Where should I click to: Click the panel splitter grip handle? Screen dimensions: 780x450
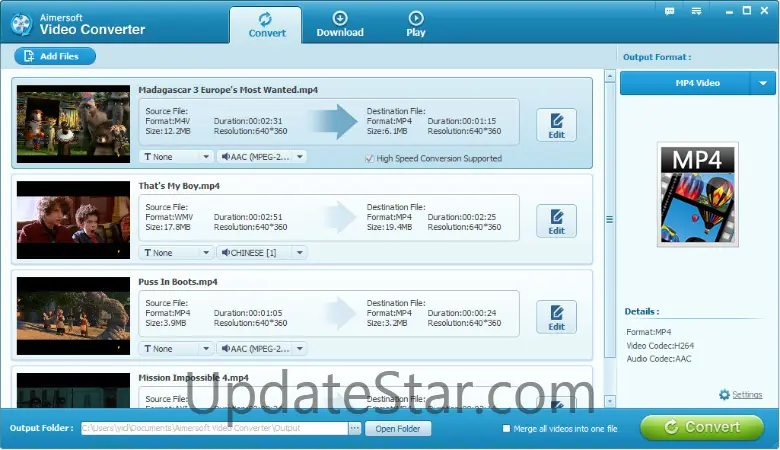pyautogui.click(x=609, y=219)
